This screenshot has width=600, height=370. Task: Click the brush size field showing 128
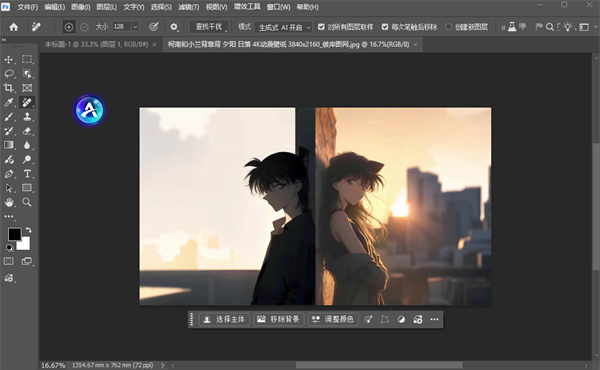click(x=122, y=27)
